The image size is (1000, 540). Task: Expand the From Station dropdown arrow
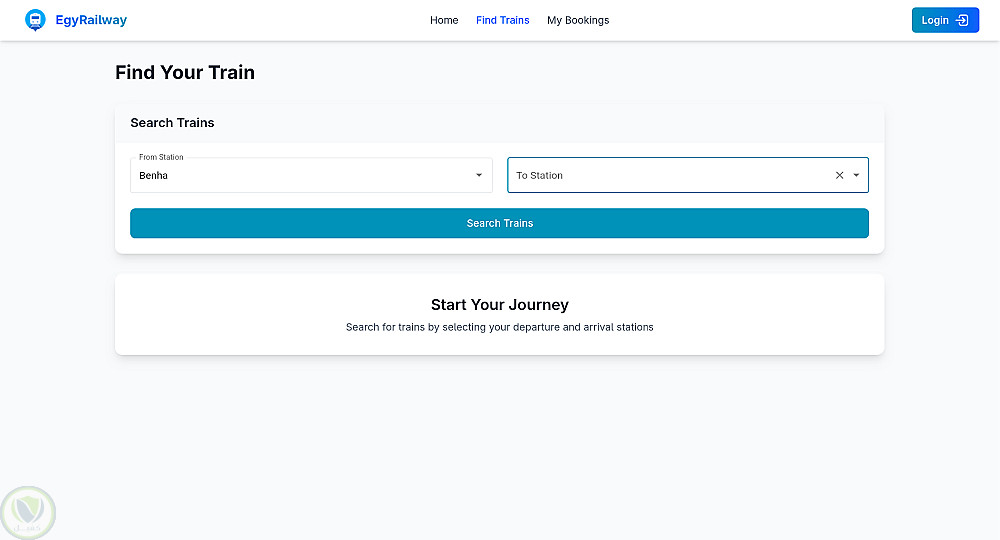click(479, 175)
